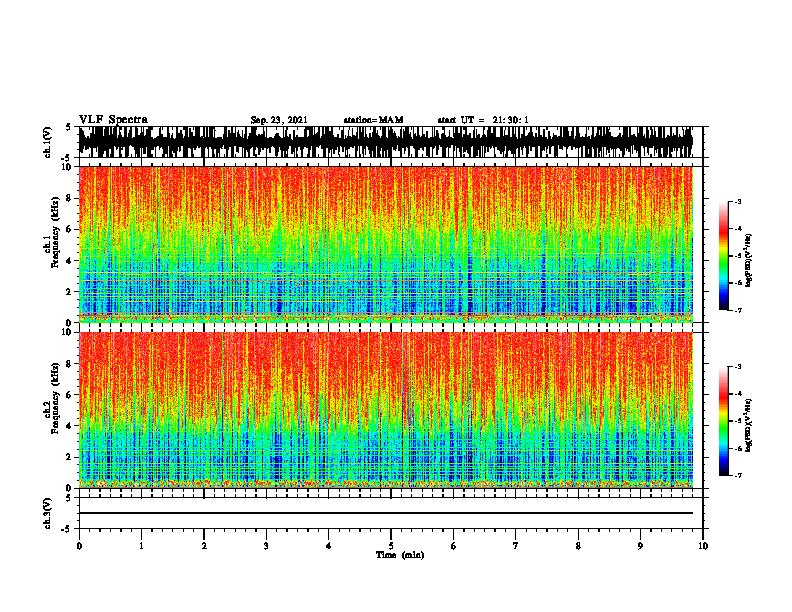Click the "Time (min)" axis title
This screenshot has width=792, height=612.
tap(400, 555)
